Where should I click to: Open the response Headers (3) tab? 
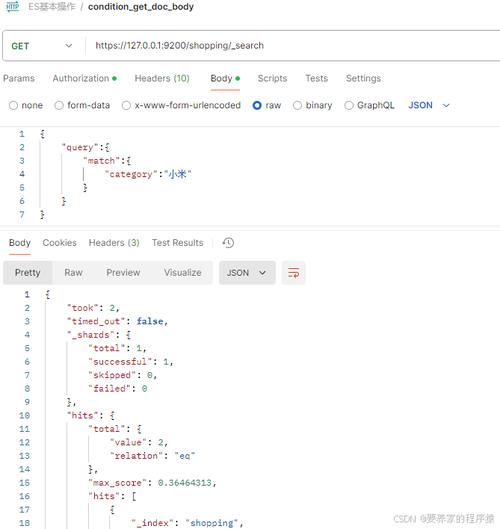click(x=114, y=243)
